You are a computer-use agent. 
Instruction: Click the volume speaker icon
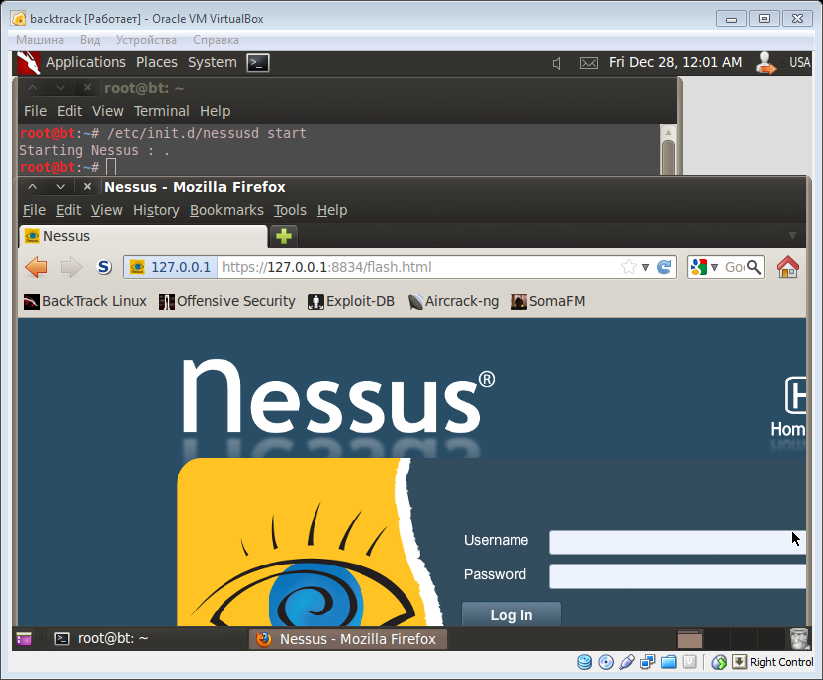(557, 63)
